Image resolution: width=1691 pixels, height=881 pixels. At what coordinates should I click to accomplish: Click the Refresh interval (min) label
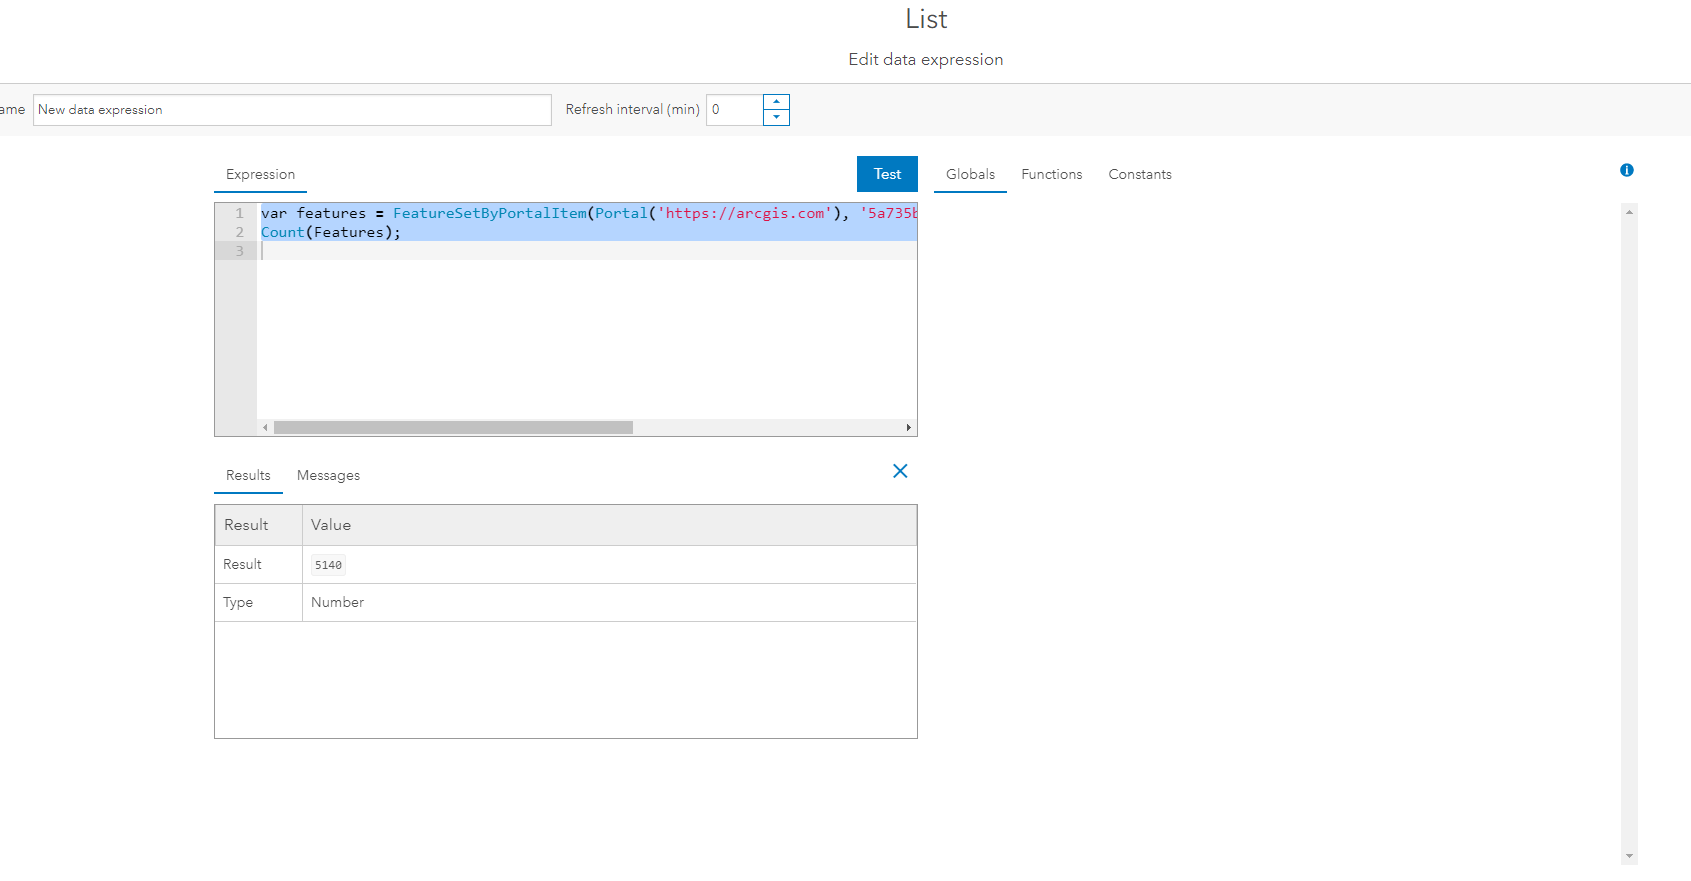coord(632,109)
